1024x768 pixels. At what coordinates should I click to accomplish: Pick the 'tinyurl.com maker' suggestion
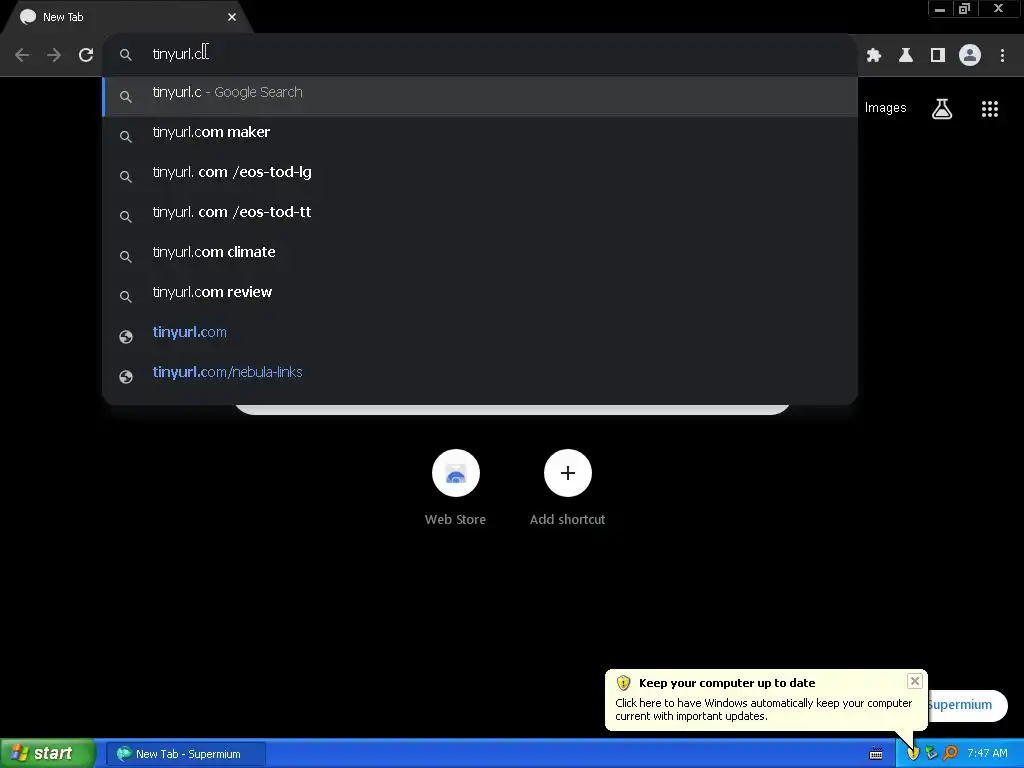click(480, 136)
